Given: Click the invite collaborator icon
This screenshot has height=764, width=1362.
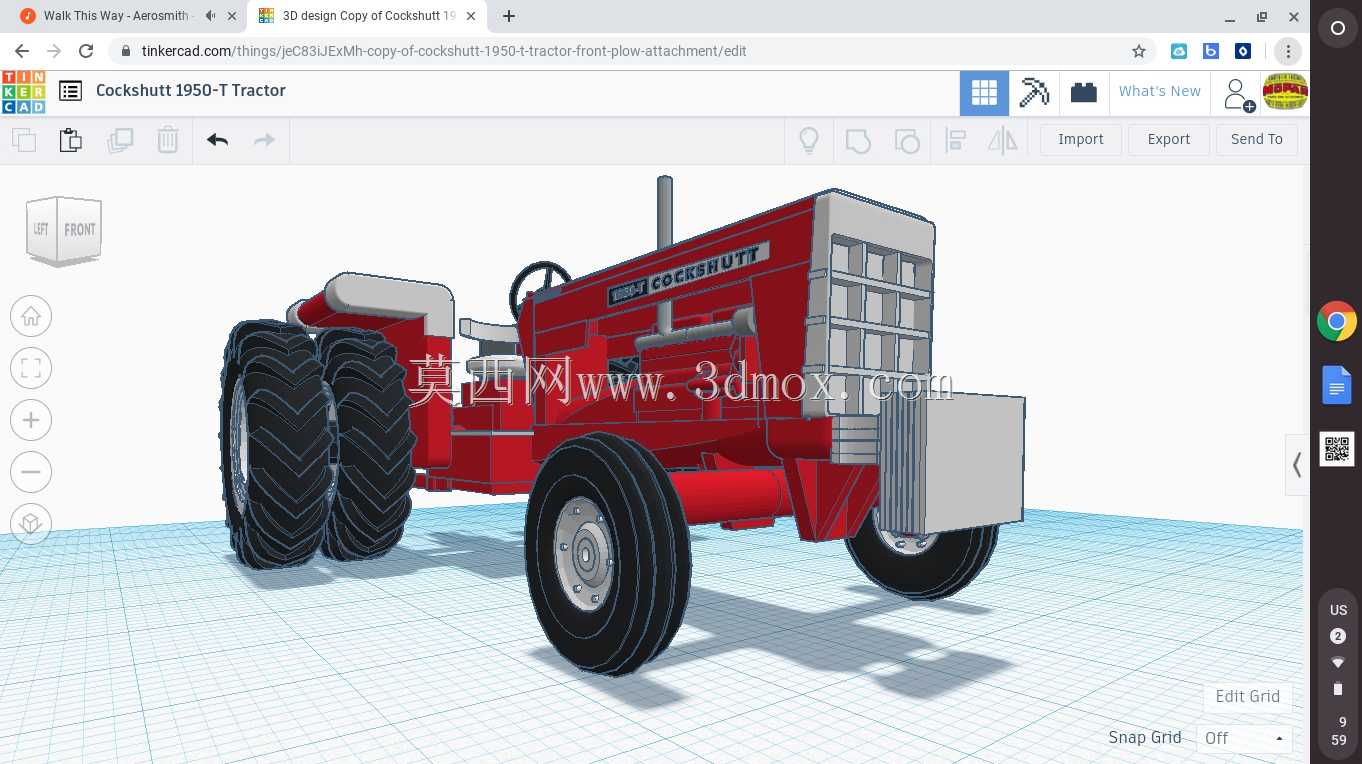Looking at the screenshot, I should [x=1238, y=94].
